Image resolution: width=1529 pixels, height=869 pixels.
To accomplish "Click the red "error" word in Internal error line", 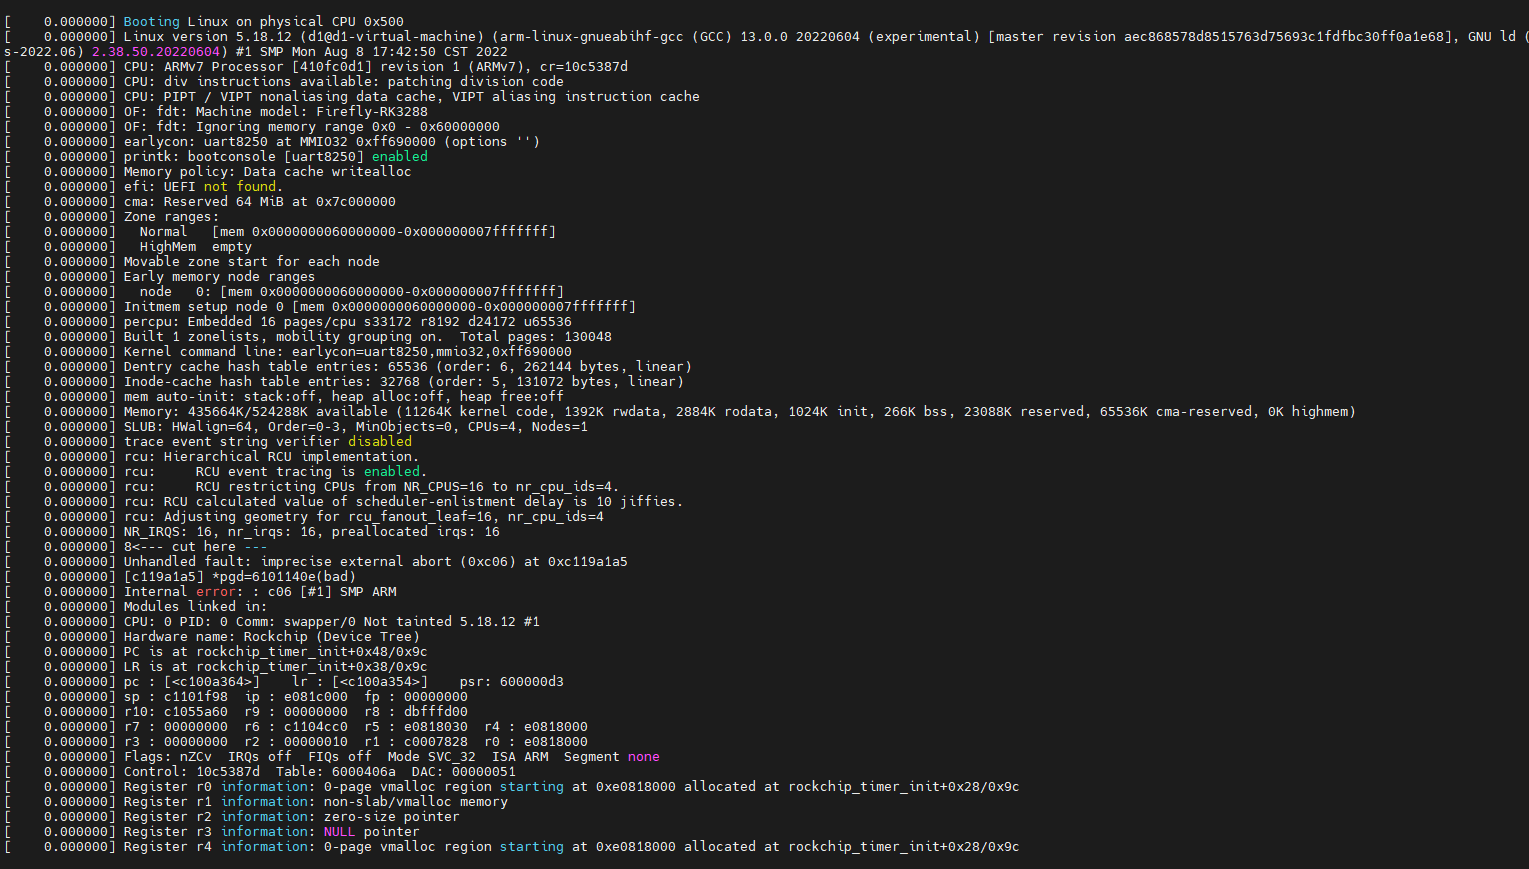I will point(216,591).
